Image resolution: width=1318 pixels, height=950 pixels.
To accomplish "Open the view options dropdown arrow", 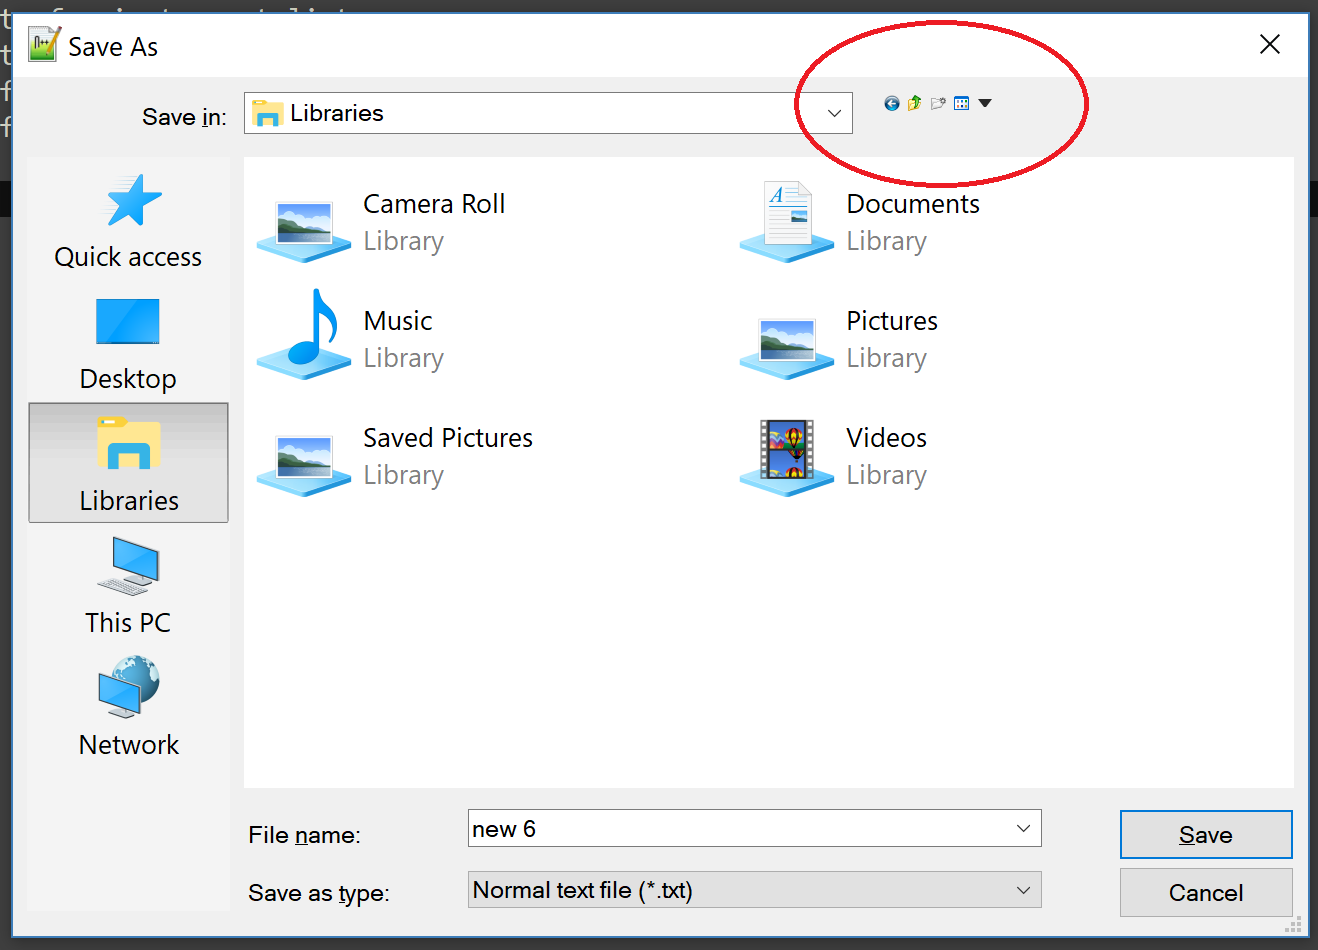I will point(985,103).
